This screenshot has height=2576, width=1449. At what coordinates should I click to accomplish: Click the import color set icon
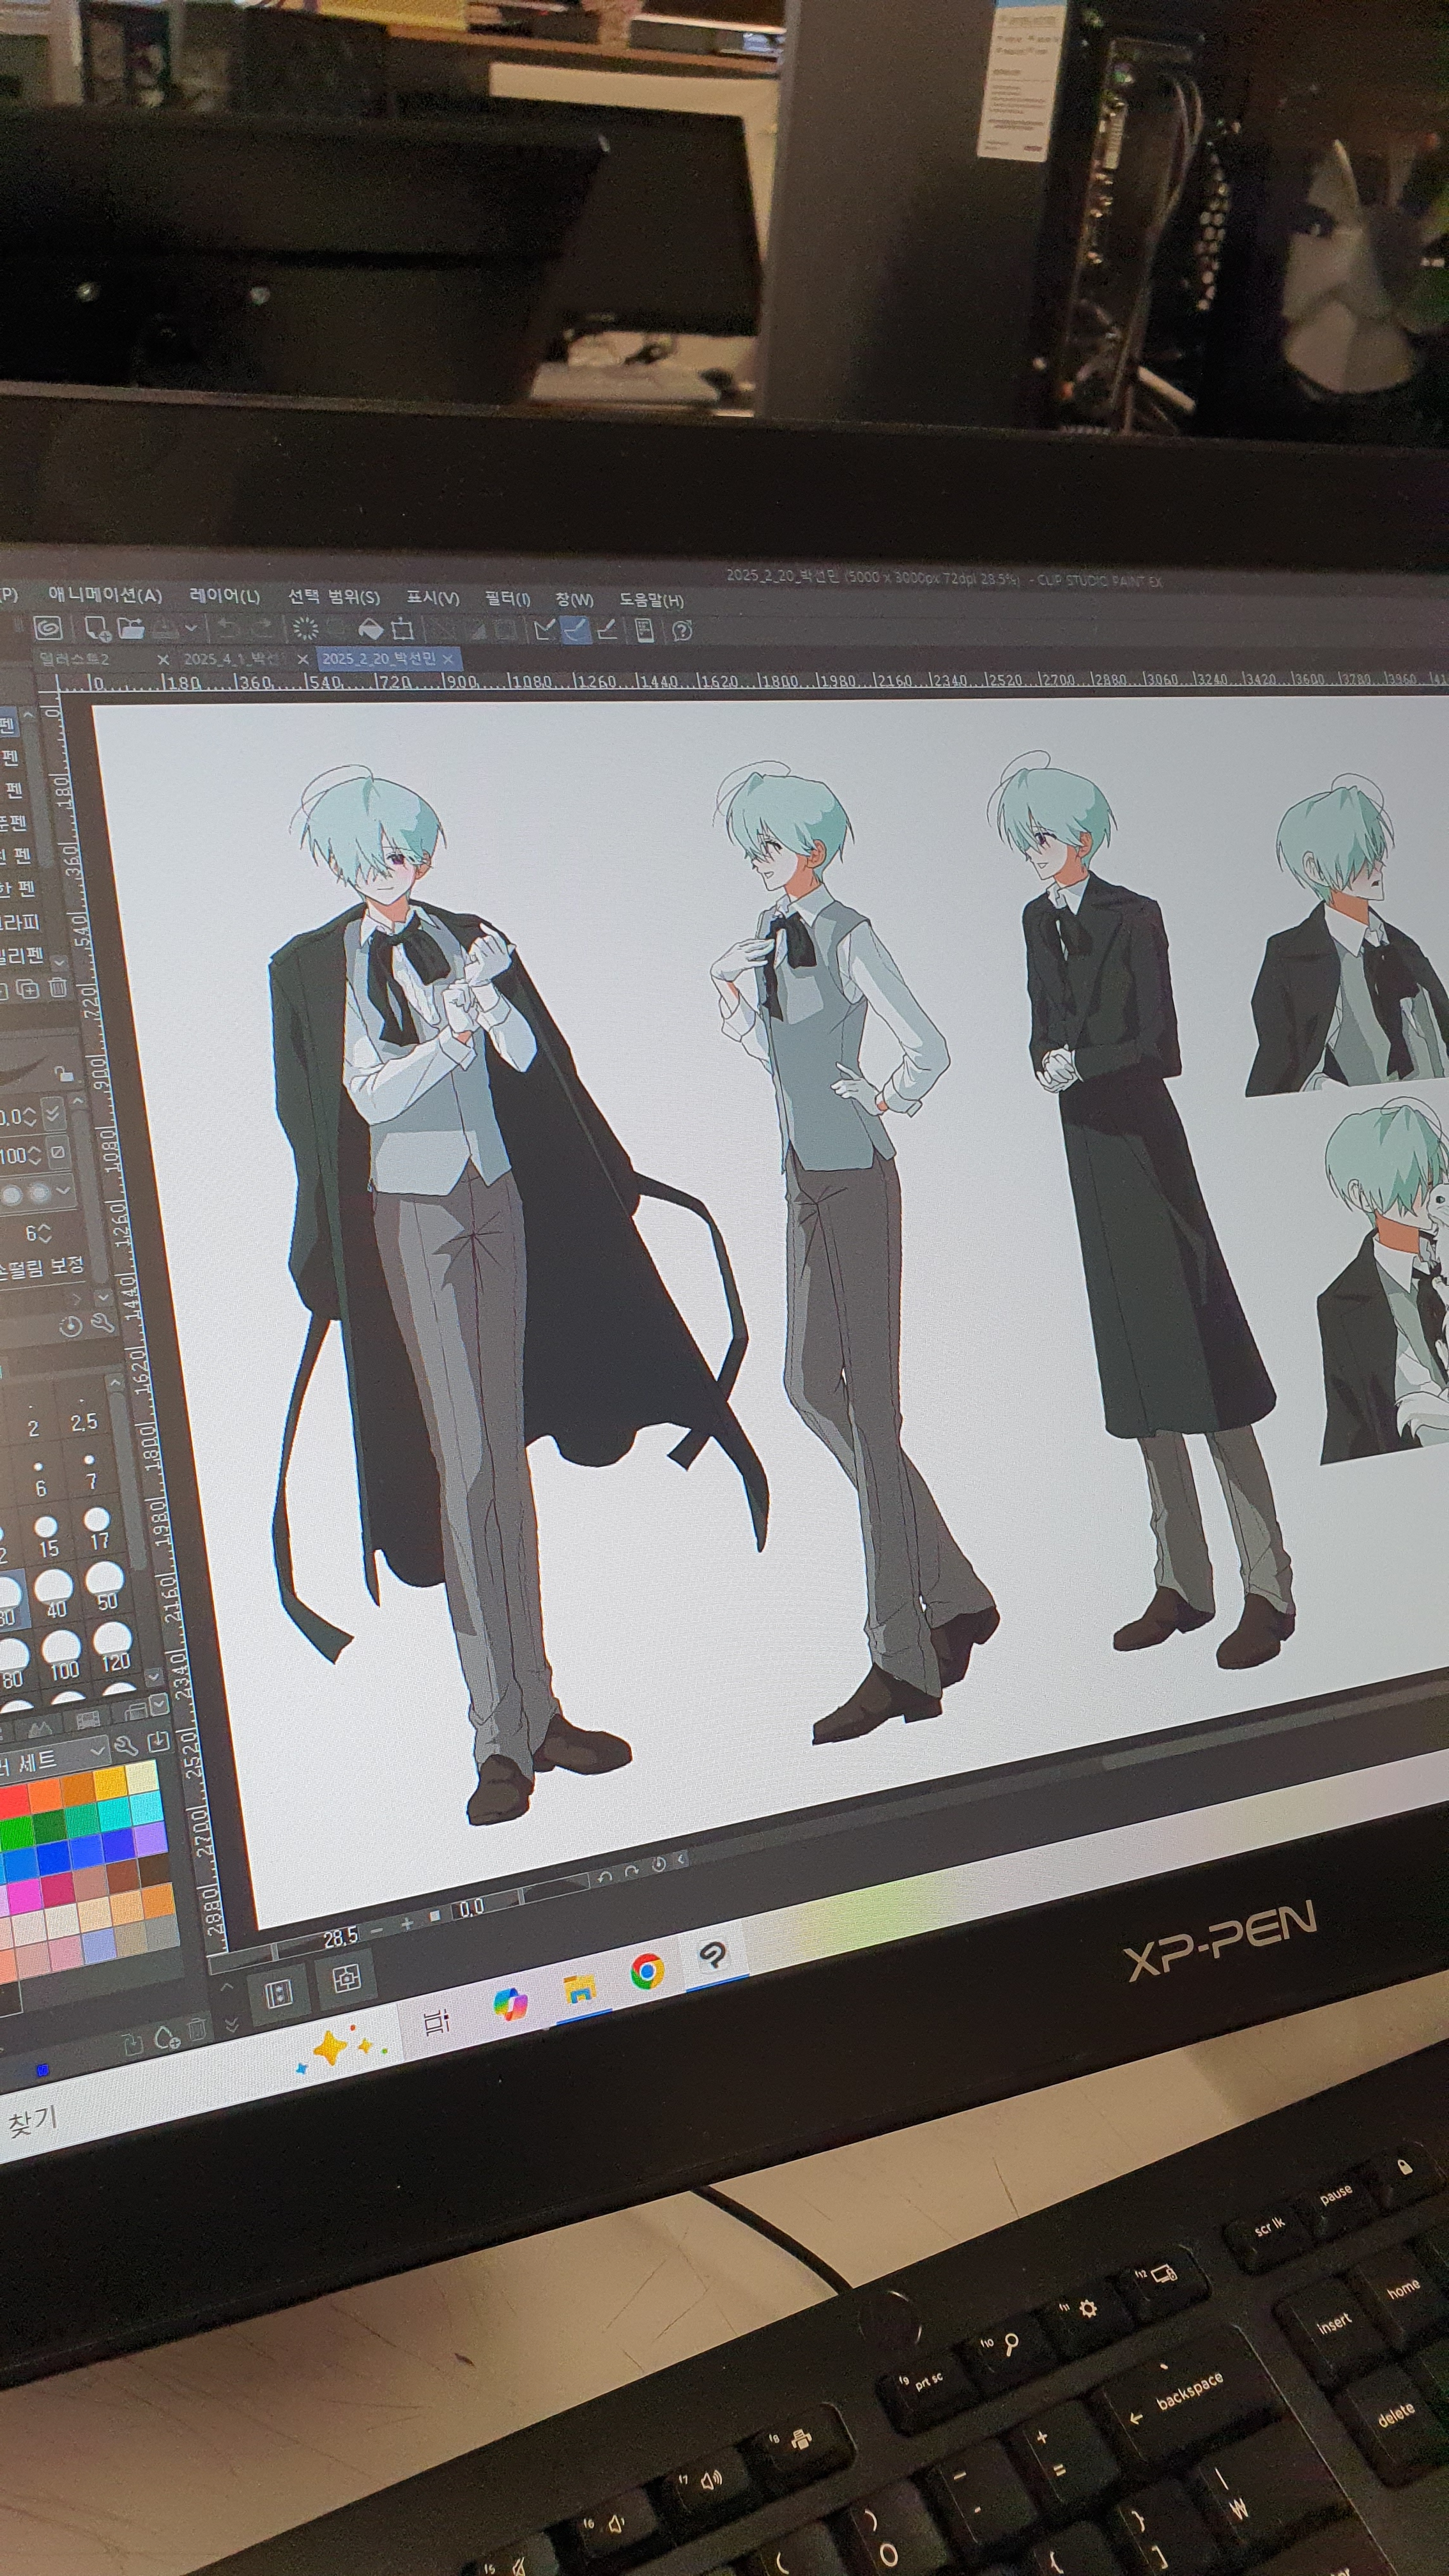(158, 1743)
